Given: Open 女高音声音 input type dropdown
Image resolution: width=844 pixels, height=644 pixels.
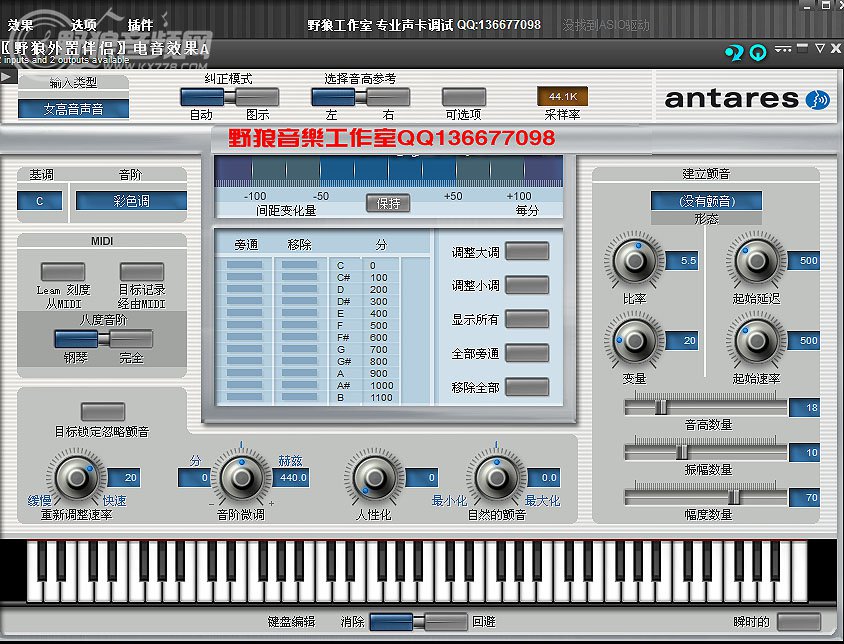Looking at the screenshot, I should tap(73, 109).
